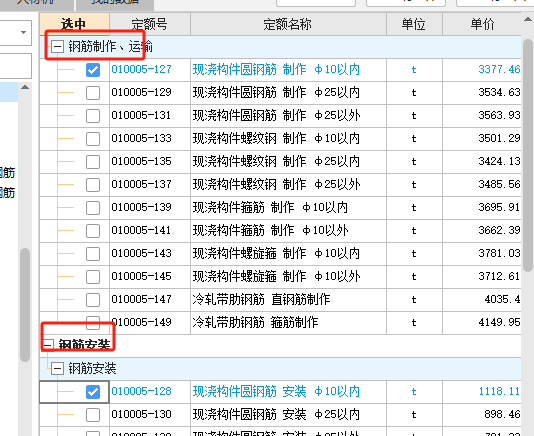The height and width of the screenshot is (436, 534).
Task: Click the price 1118.11 cell
Action: [482, 392]
